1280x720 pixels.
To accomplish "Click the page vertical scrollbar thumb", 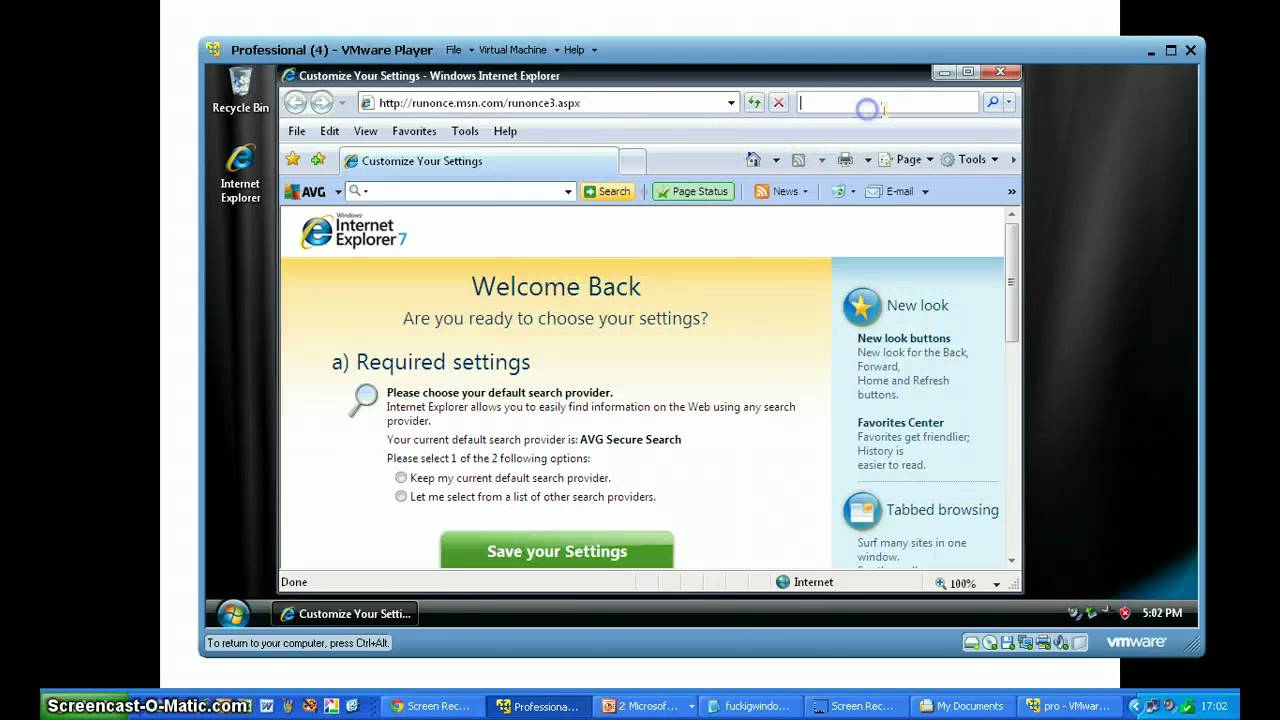I will [x=1012, y=282].
